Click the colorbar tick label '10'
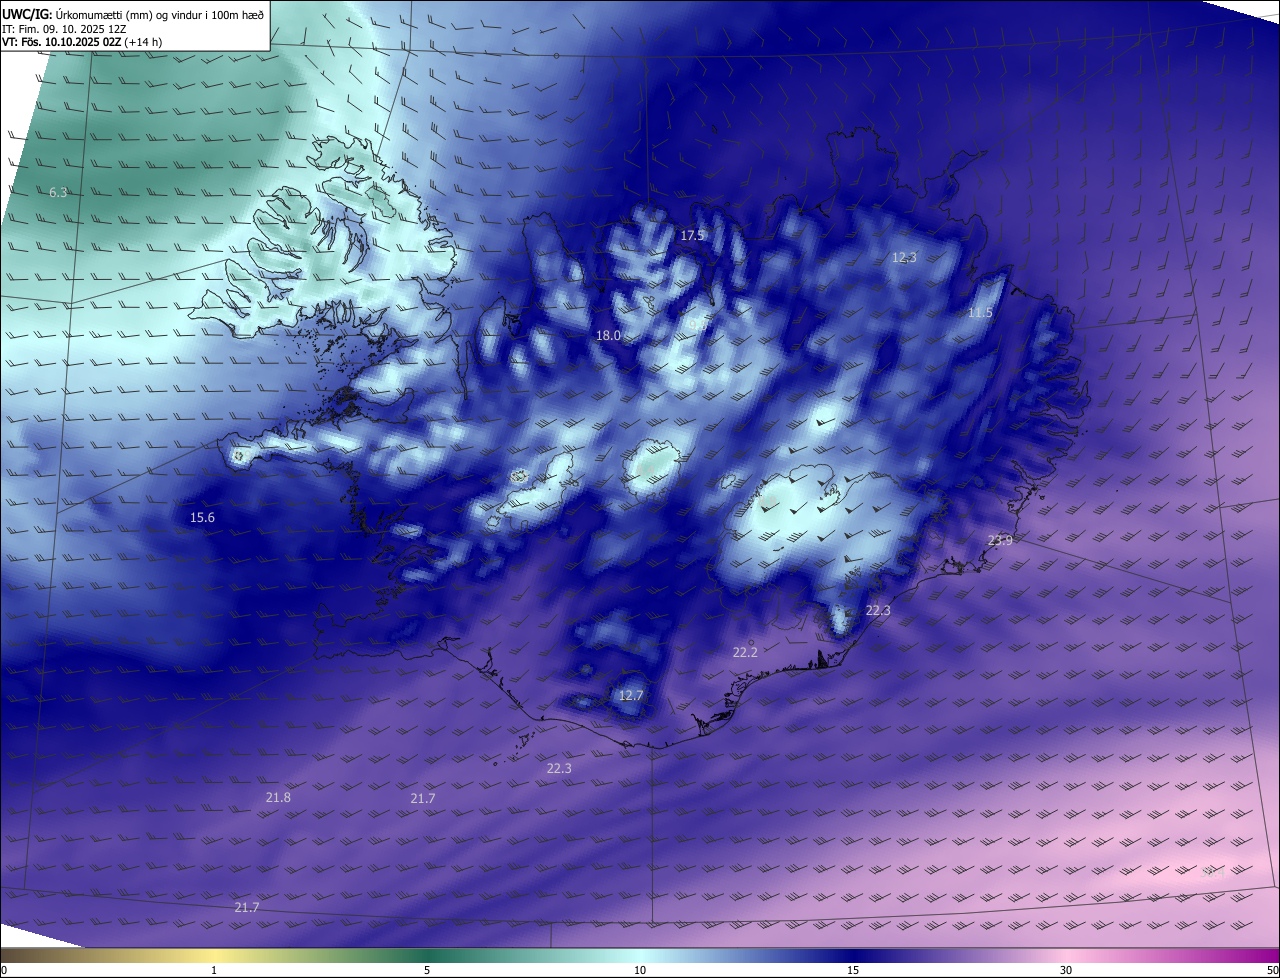This screenshot has height=978, width=1280. tap(640, 971)
